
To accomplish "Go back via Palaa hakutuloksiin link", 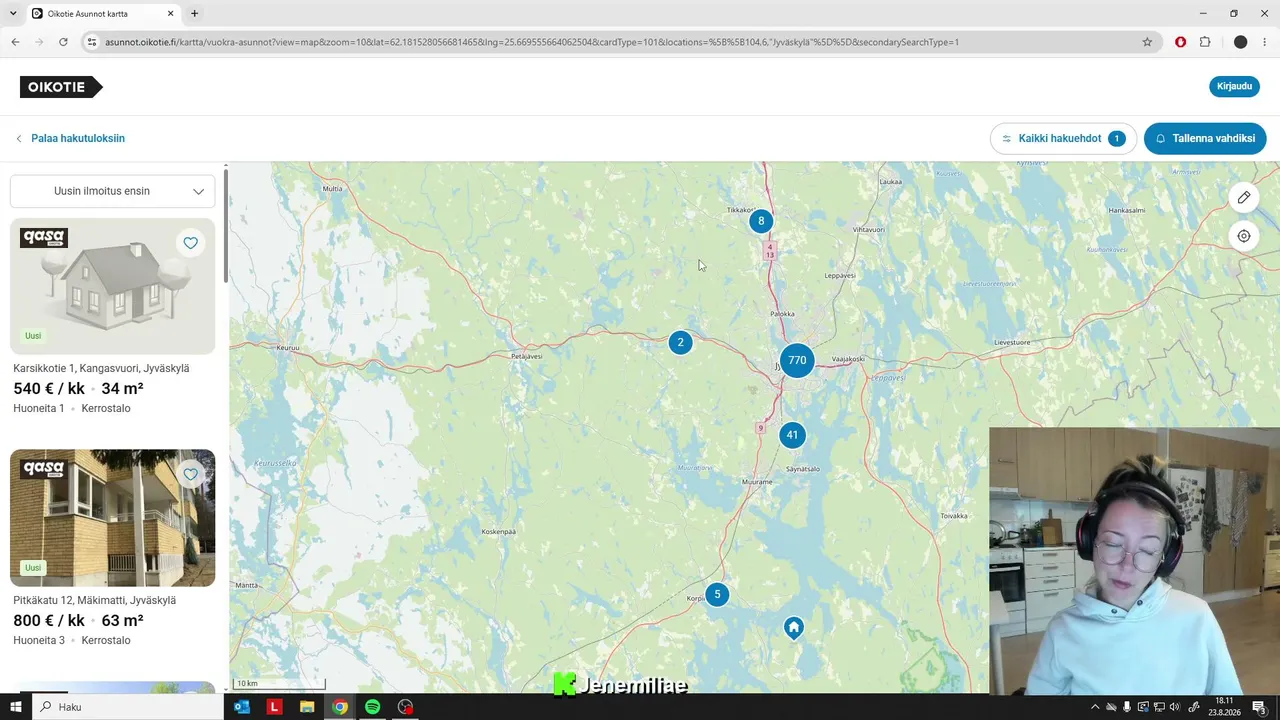I will pyautogui.click(x=70, y=139).
